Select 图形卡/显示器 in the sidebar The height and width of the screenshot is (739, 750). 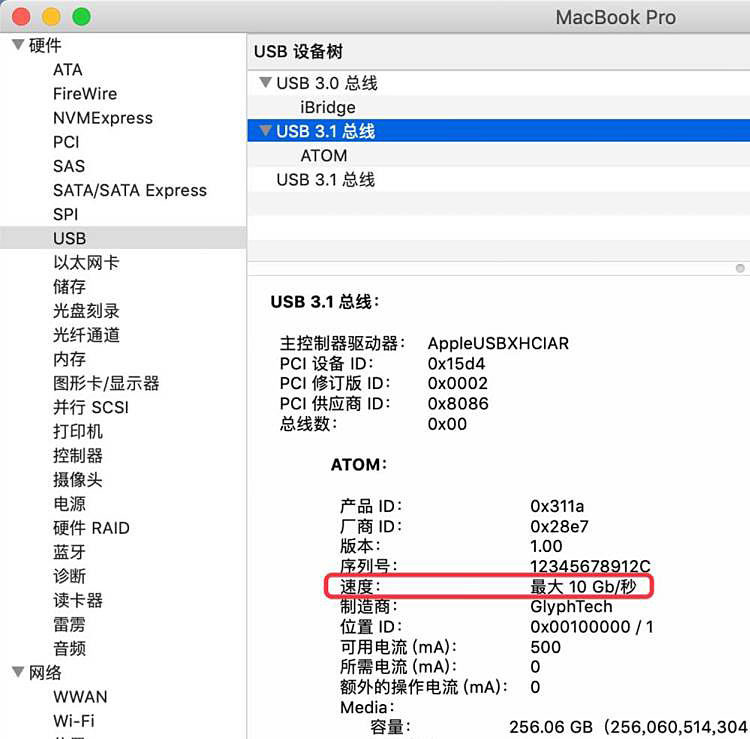(105, 383)
